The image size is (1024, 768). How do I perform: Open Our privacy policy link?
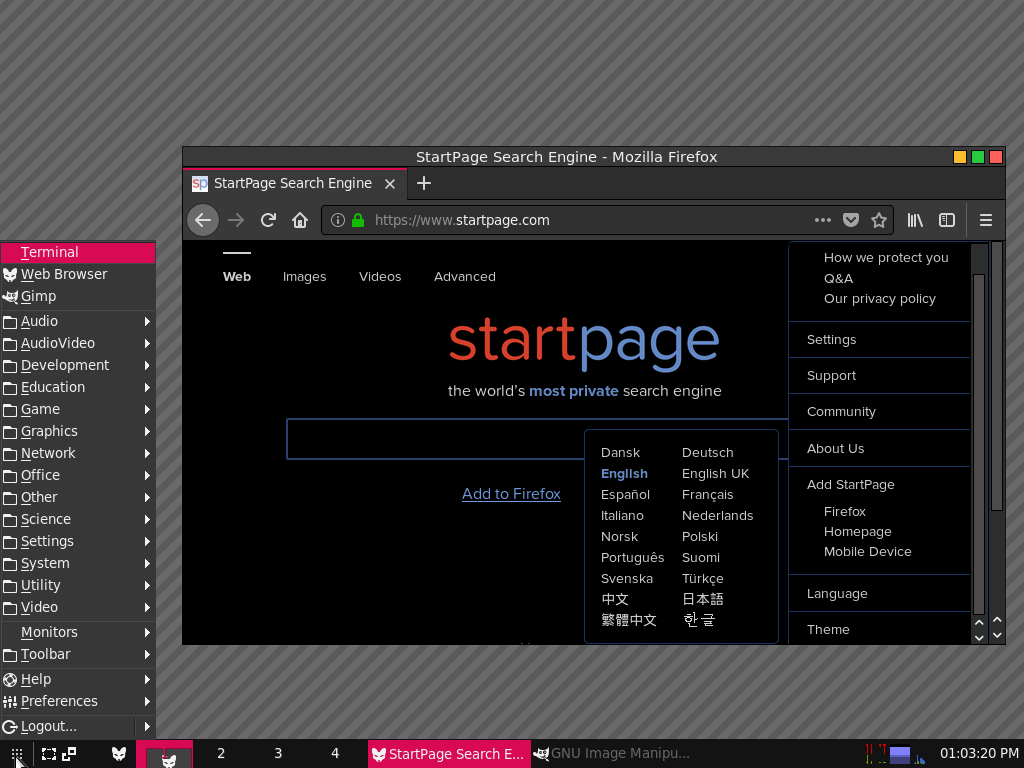[879, 298]
